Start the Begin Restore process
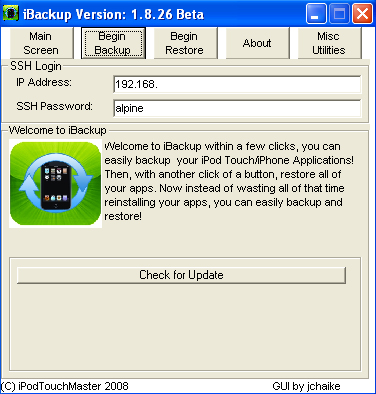This screenshot has width=376, height=394. click(185, 43)
